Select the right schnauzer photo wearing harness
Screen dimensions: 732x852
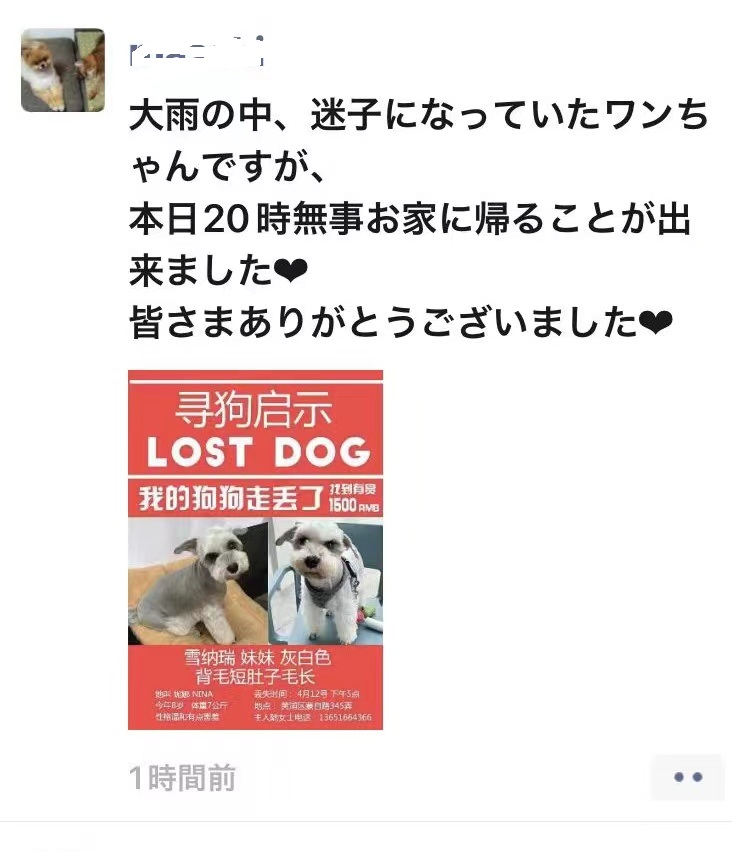click(x=326, y=581)
